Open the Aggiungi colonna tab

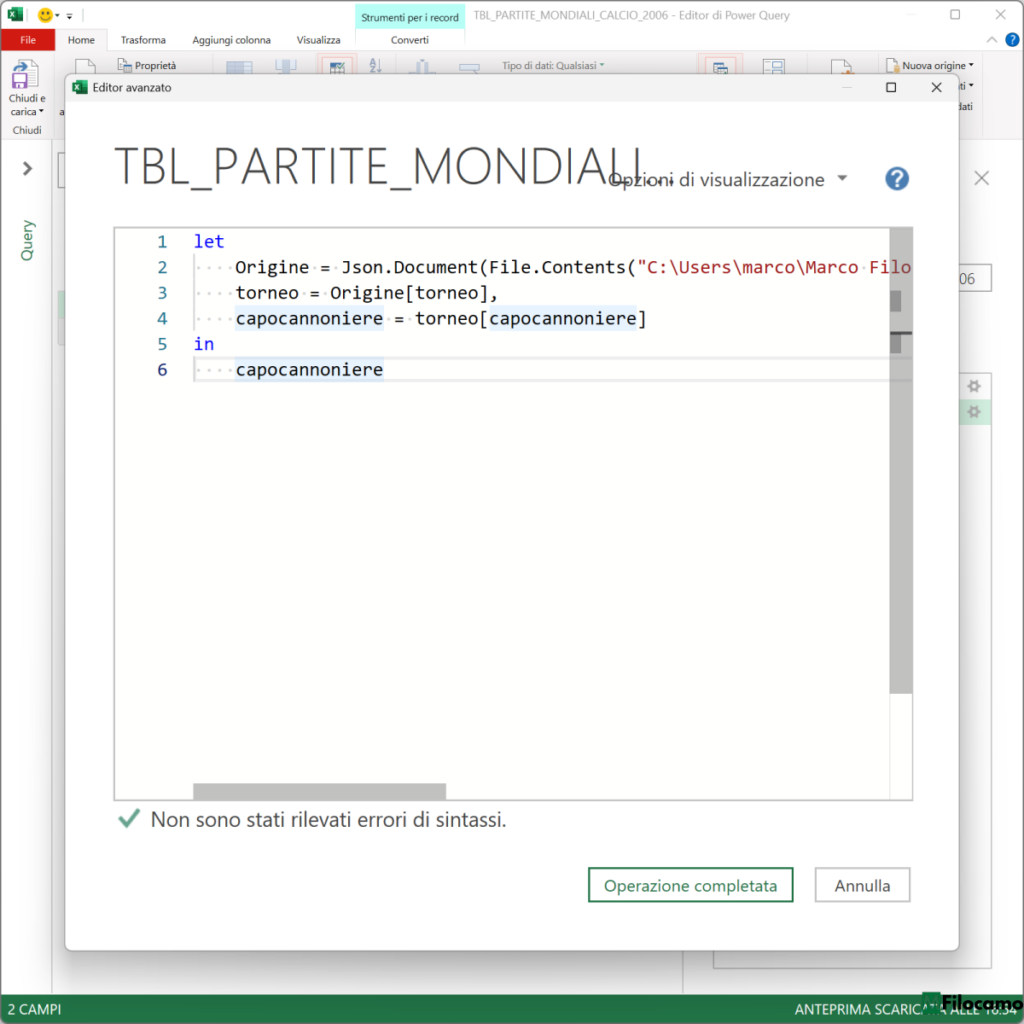click(231, 40)
